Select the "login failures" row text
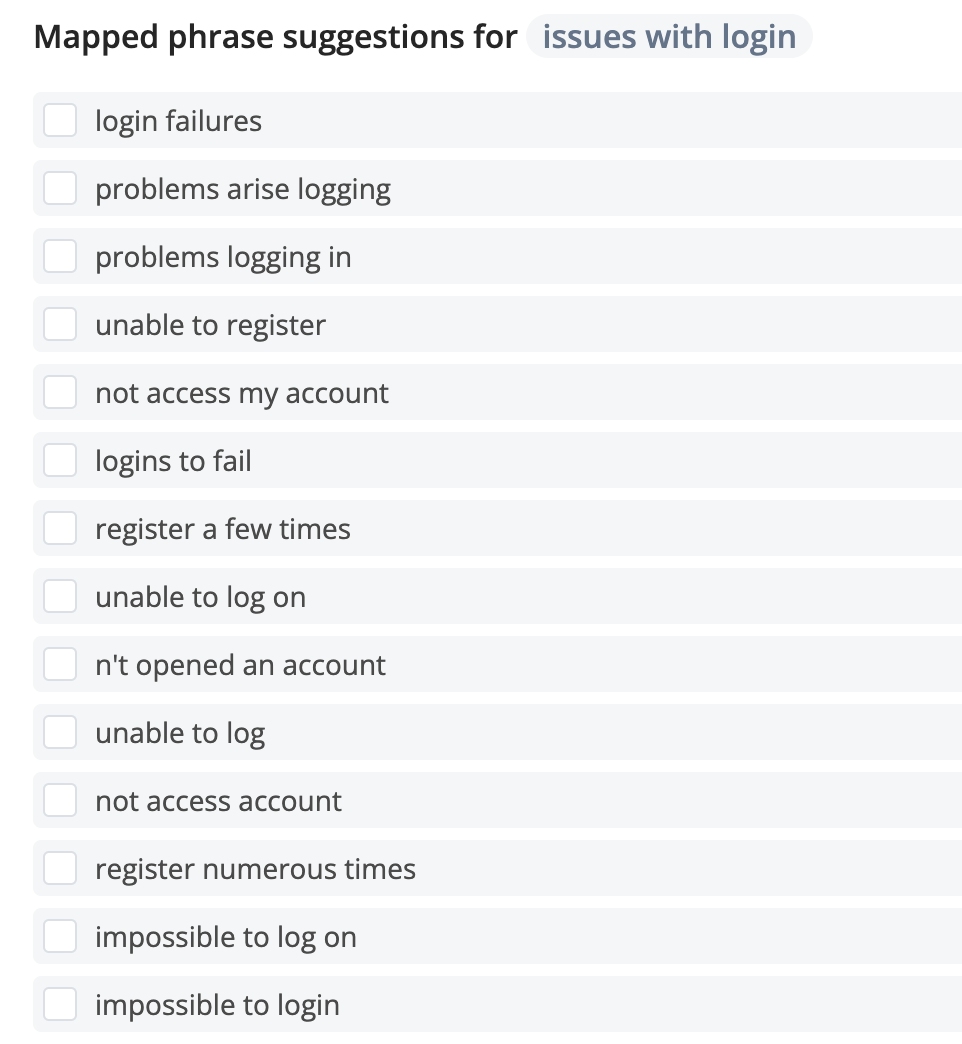The height and width of the screenshot is (1044, 962). [178, 120]
